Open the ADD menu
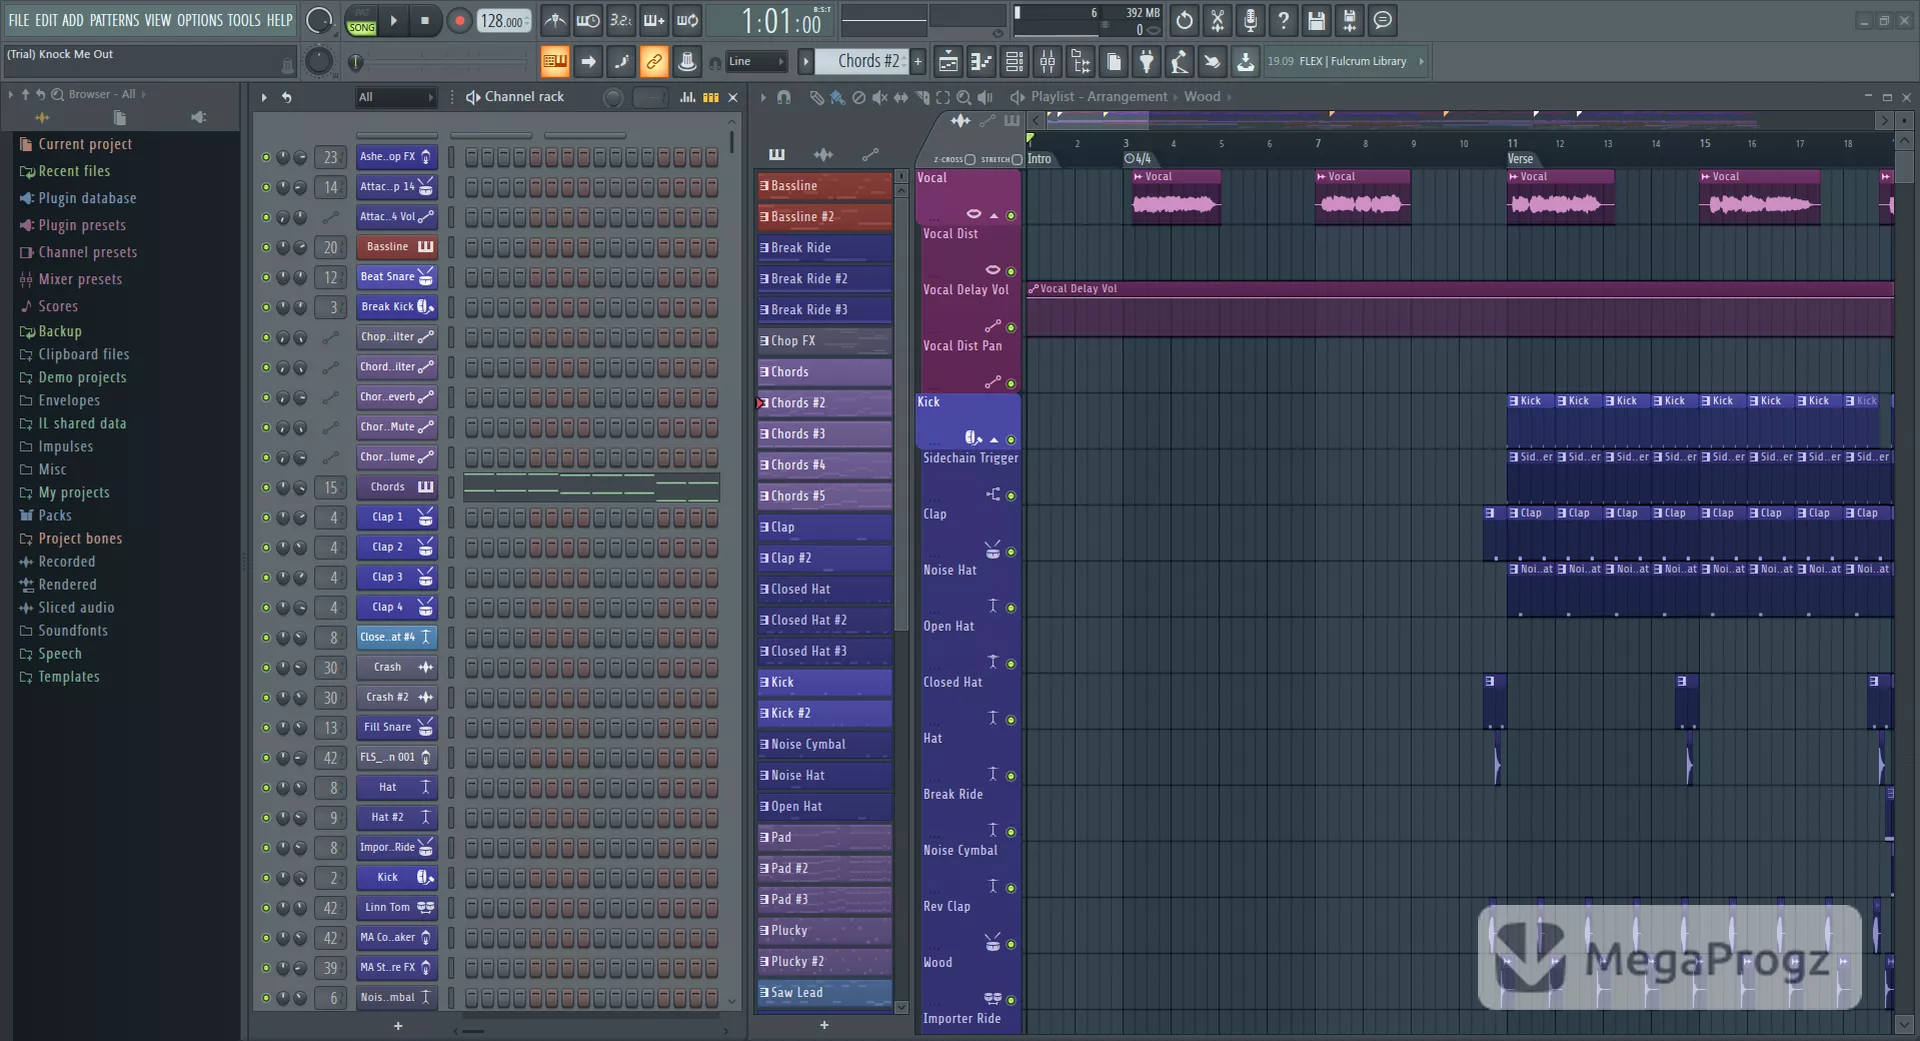1920x1041 pixels. point(73,20)
